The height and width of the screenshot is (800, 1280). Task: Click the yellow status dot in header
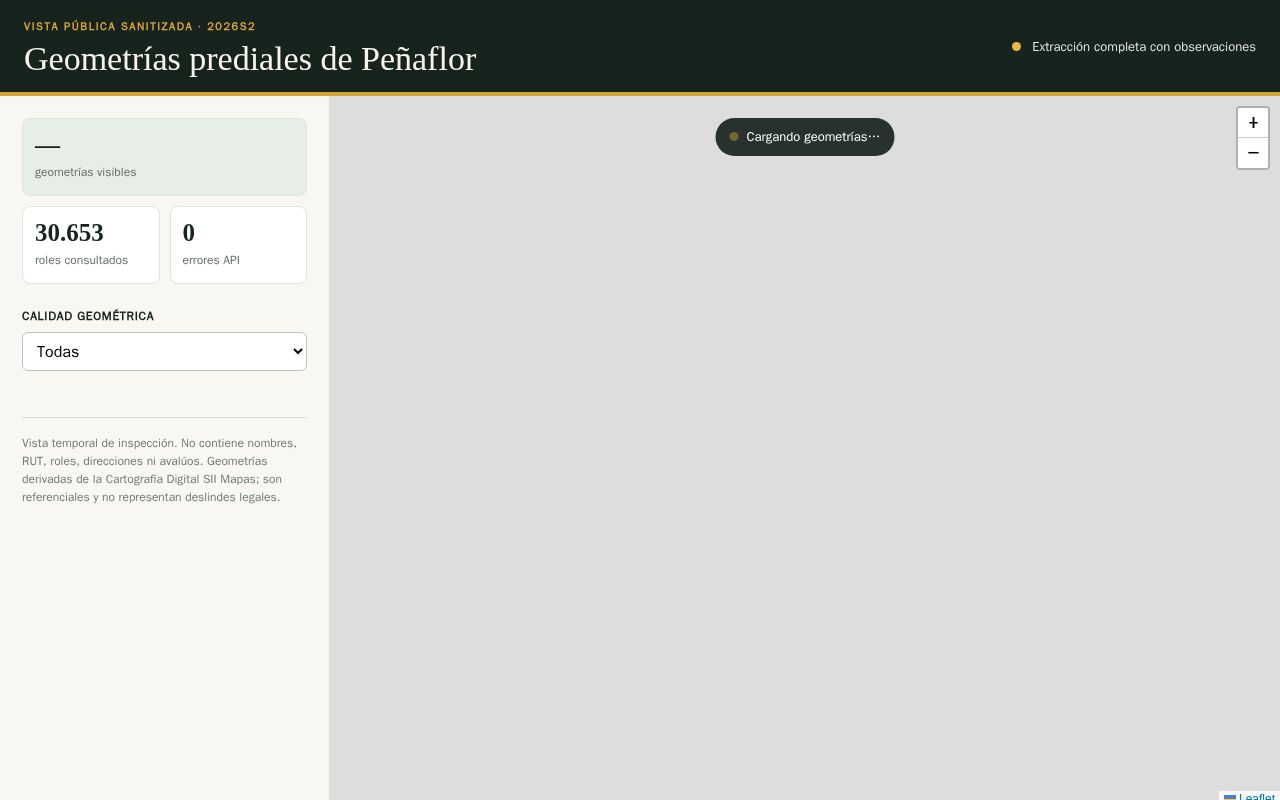1016,47
